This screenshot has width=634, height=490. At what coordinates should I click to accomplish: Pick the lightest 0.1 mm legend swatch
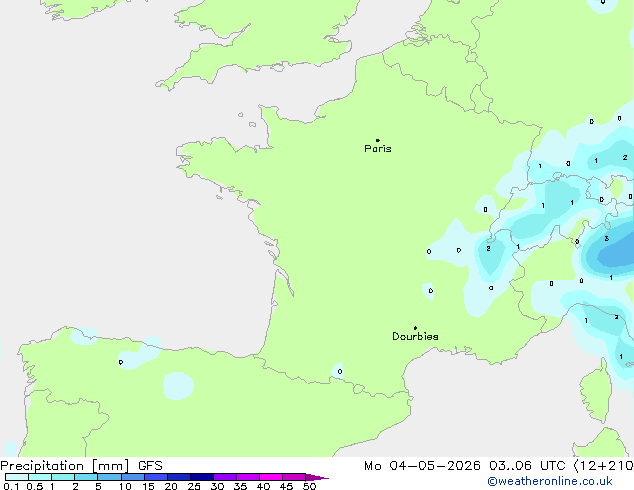17,477
